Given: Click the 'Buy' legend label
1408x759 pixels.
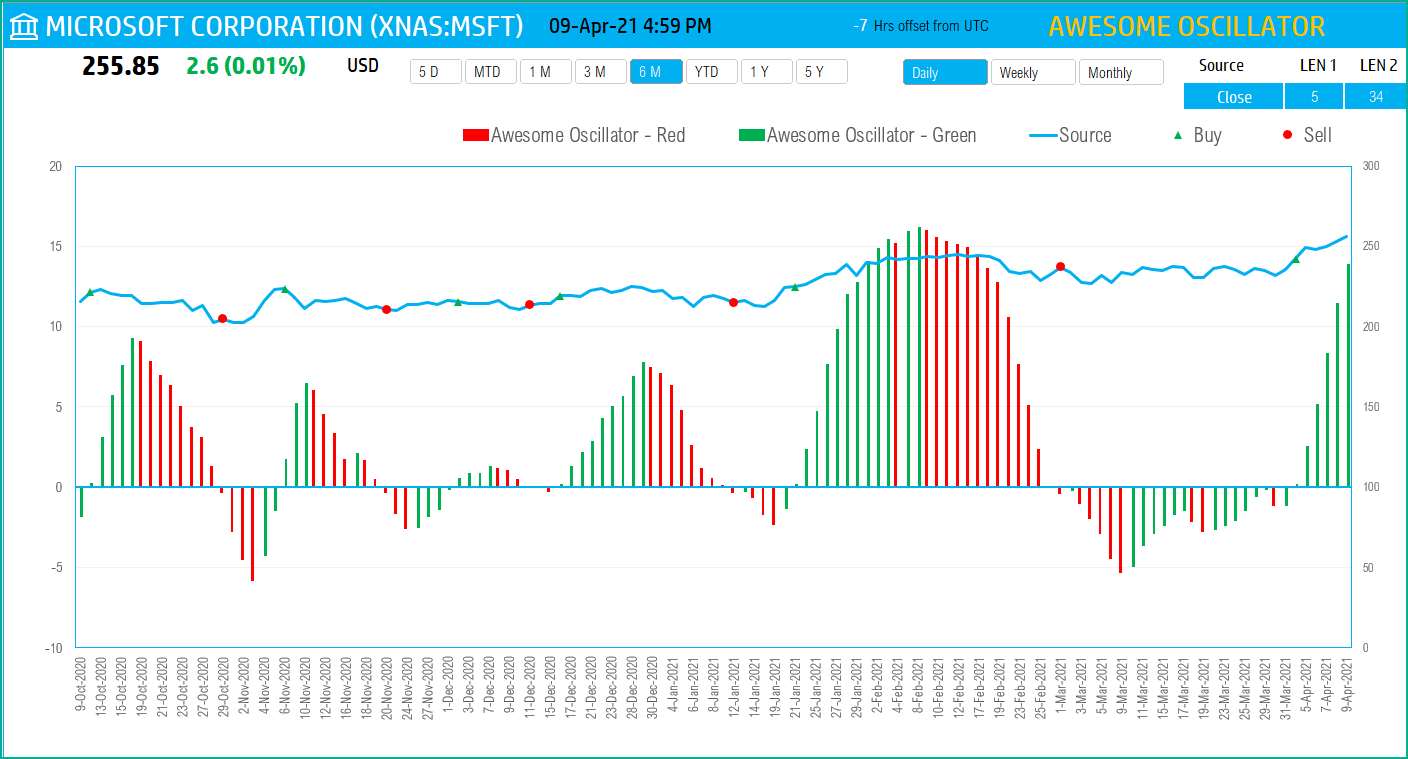Looking at the screenshot, I should pyautogui.click(x=1208, y=135).
